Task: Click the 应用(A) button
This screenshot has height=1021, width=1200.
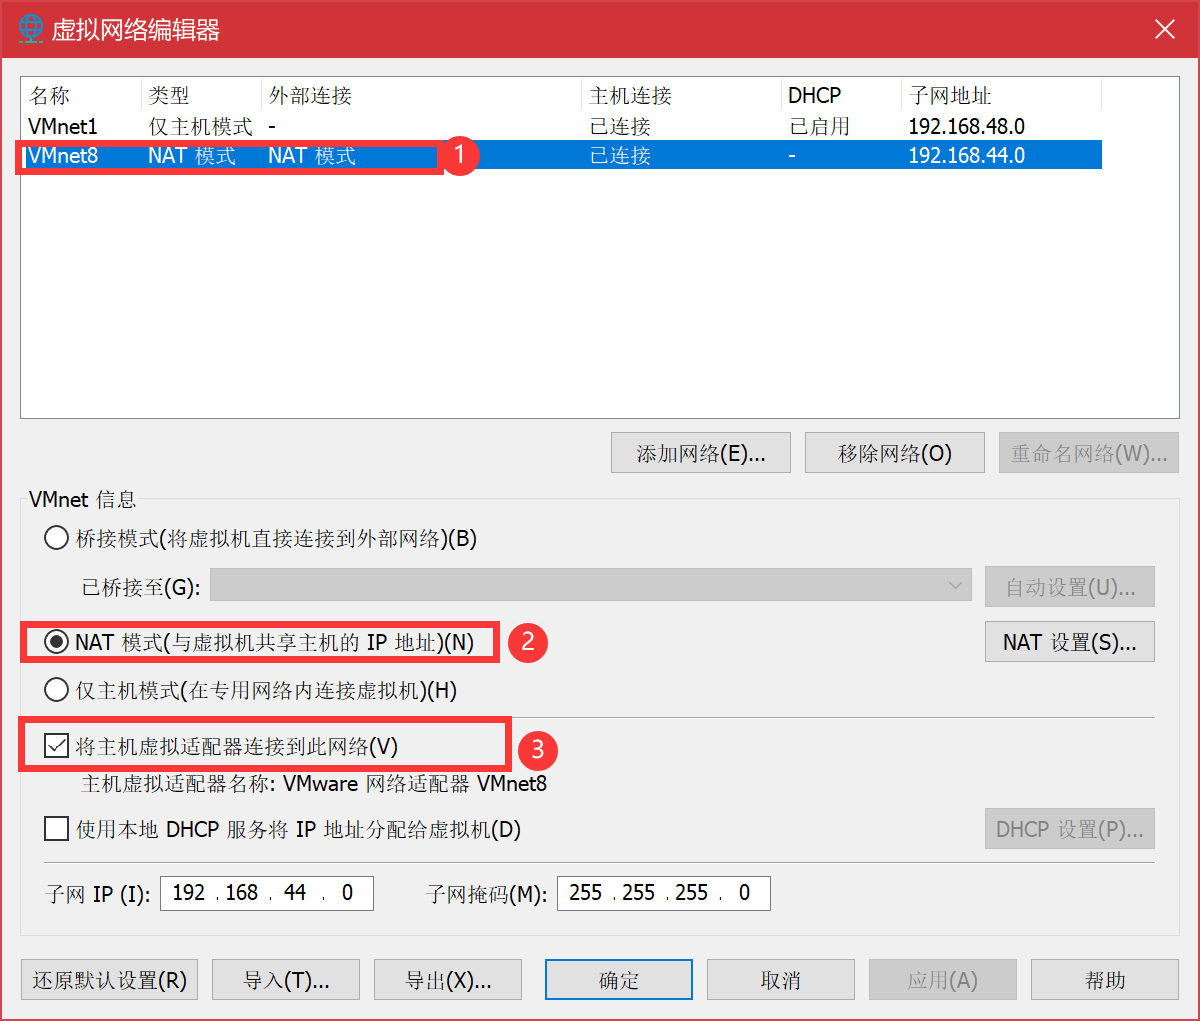Action: (x=943, y=980)
